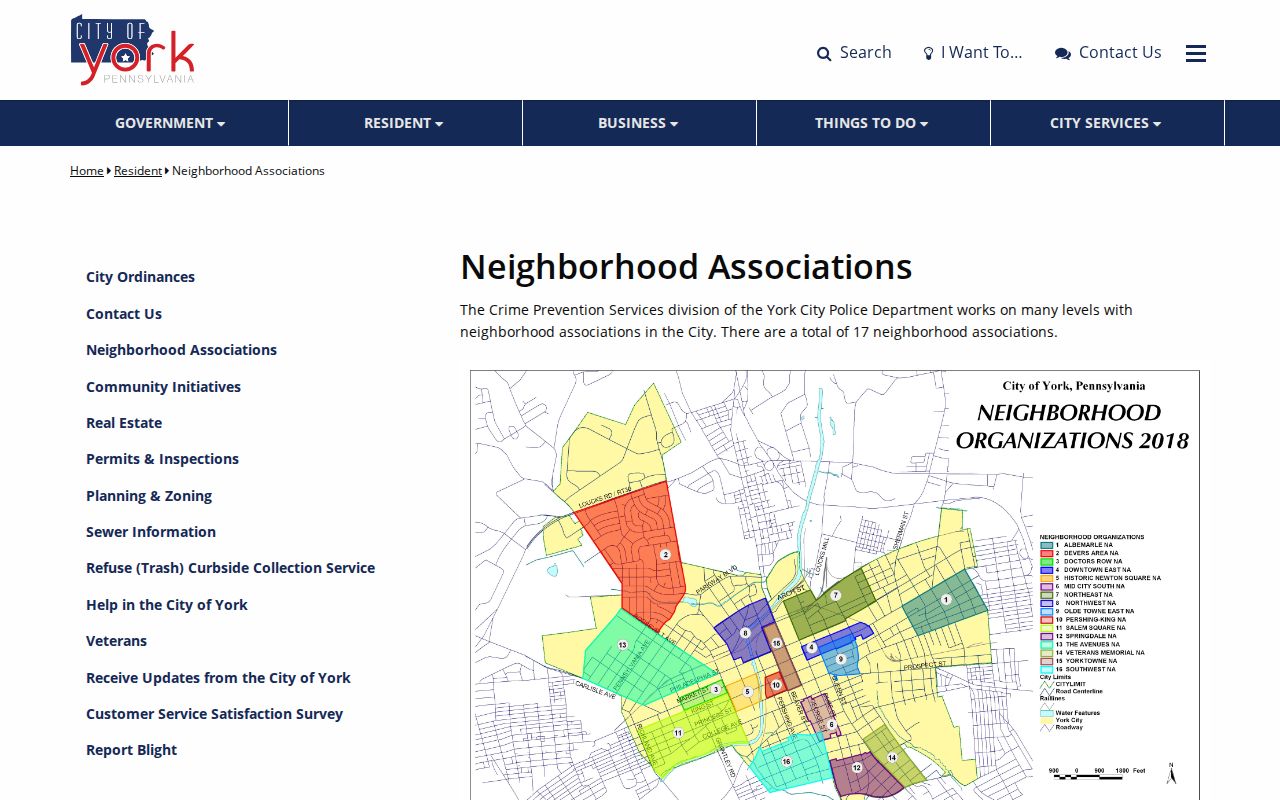Open Permits & Inspections sidebar link

(x=162, y=459)
